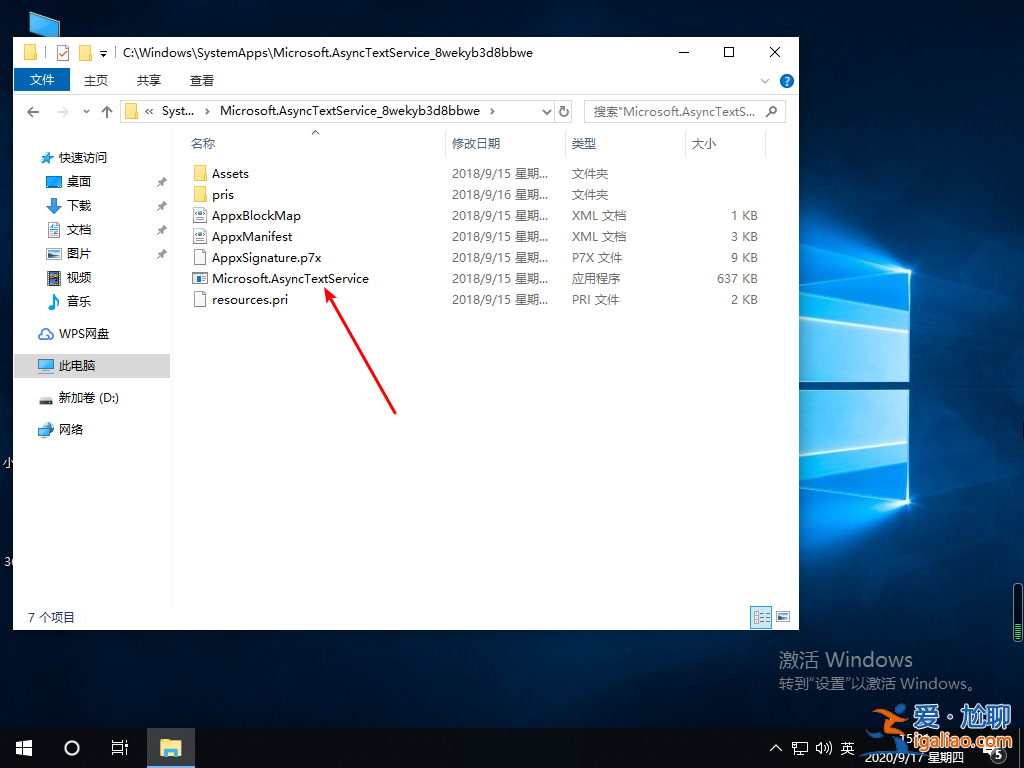The height and width of the screenshot is (768, 1024).
Task: Open the Start menu
Action: (x=23, y=747)
